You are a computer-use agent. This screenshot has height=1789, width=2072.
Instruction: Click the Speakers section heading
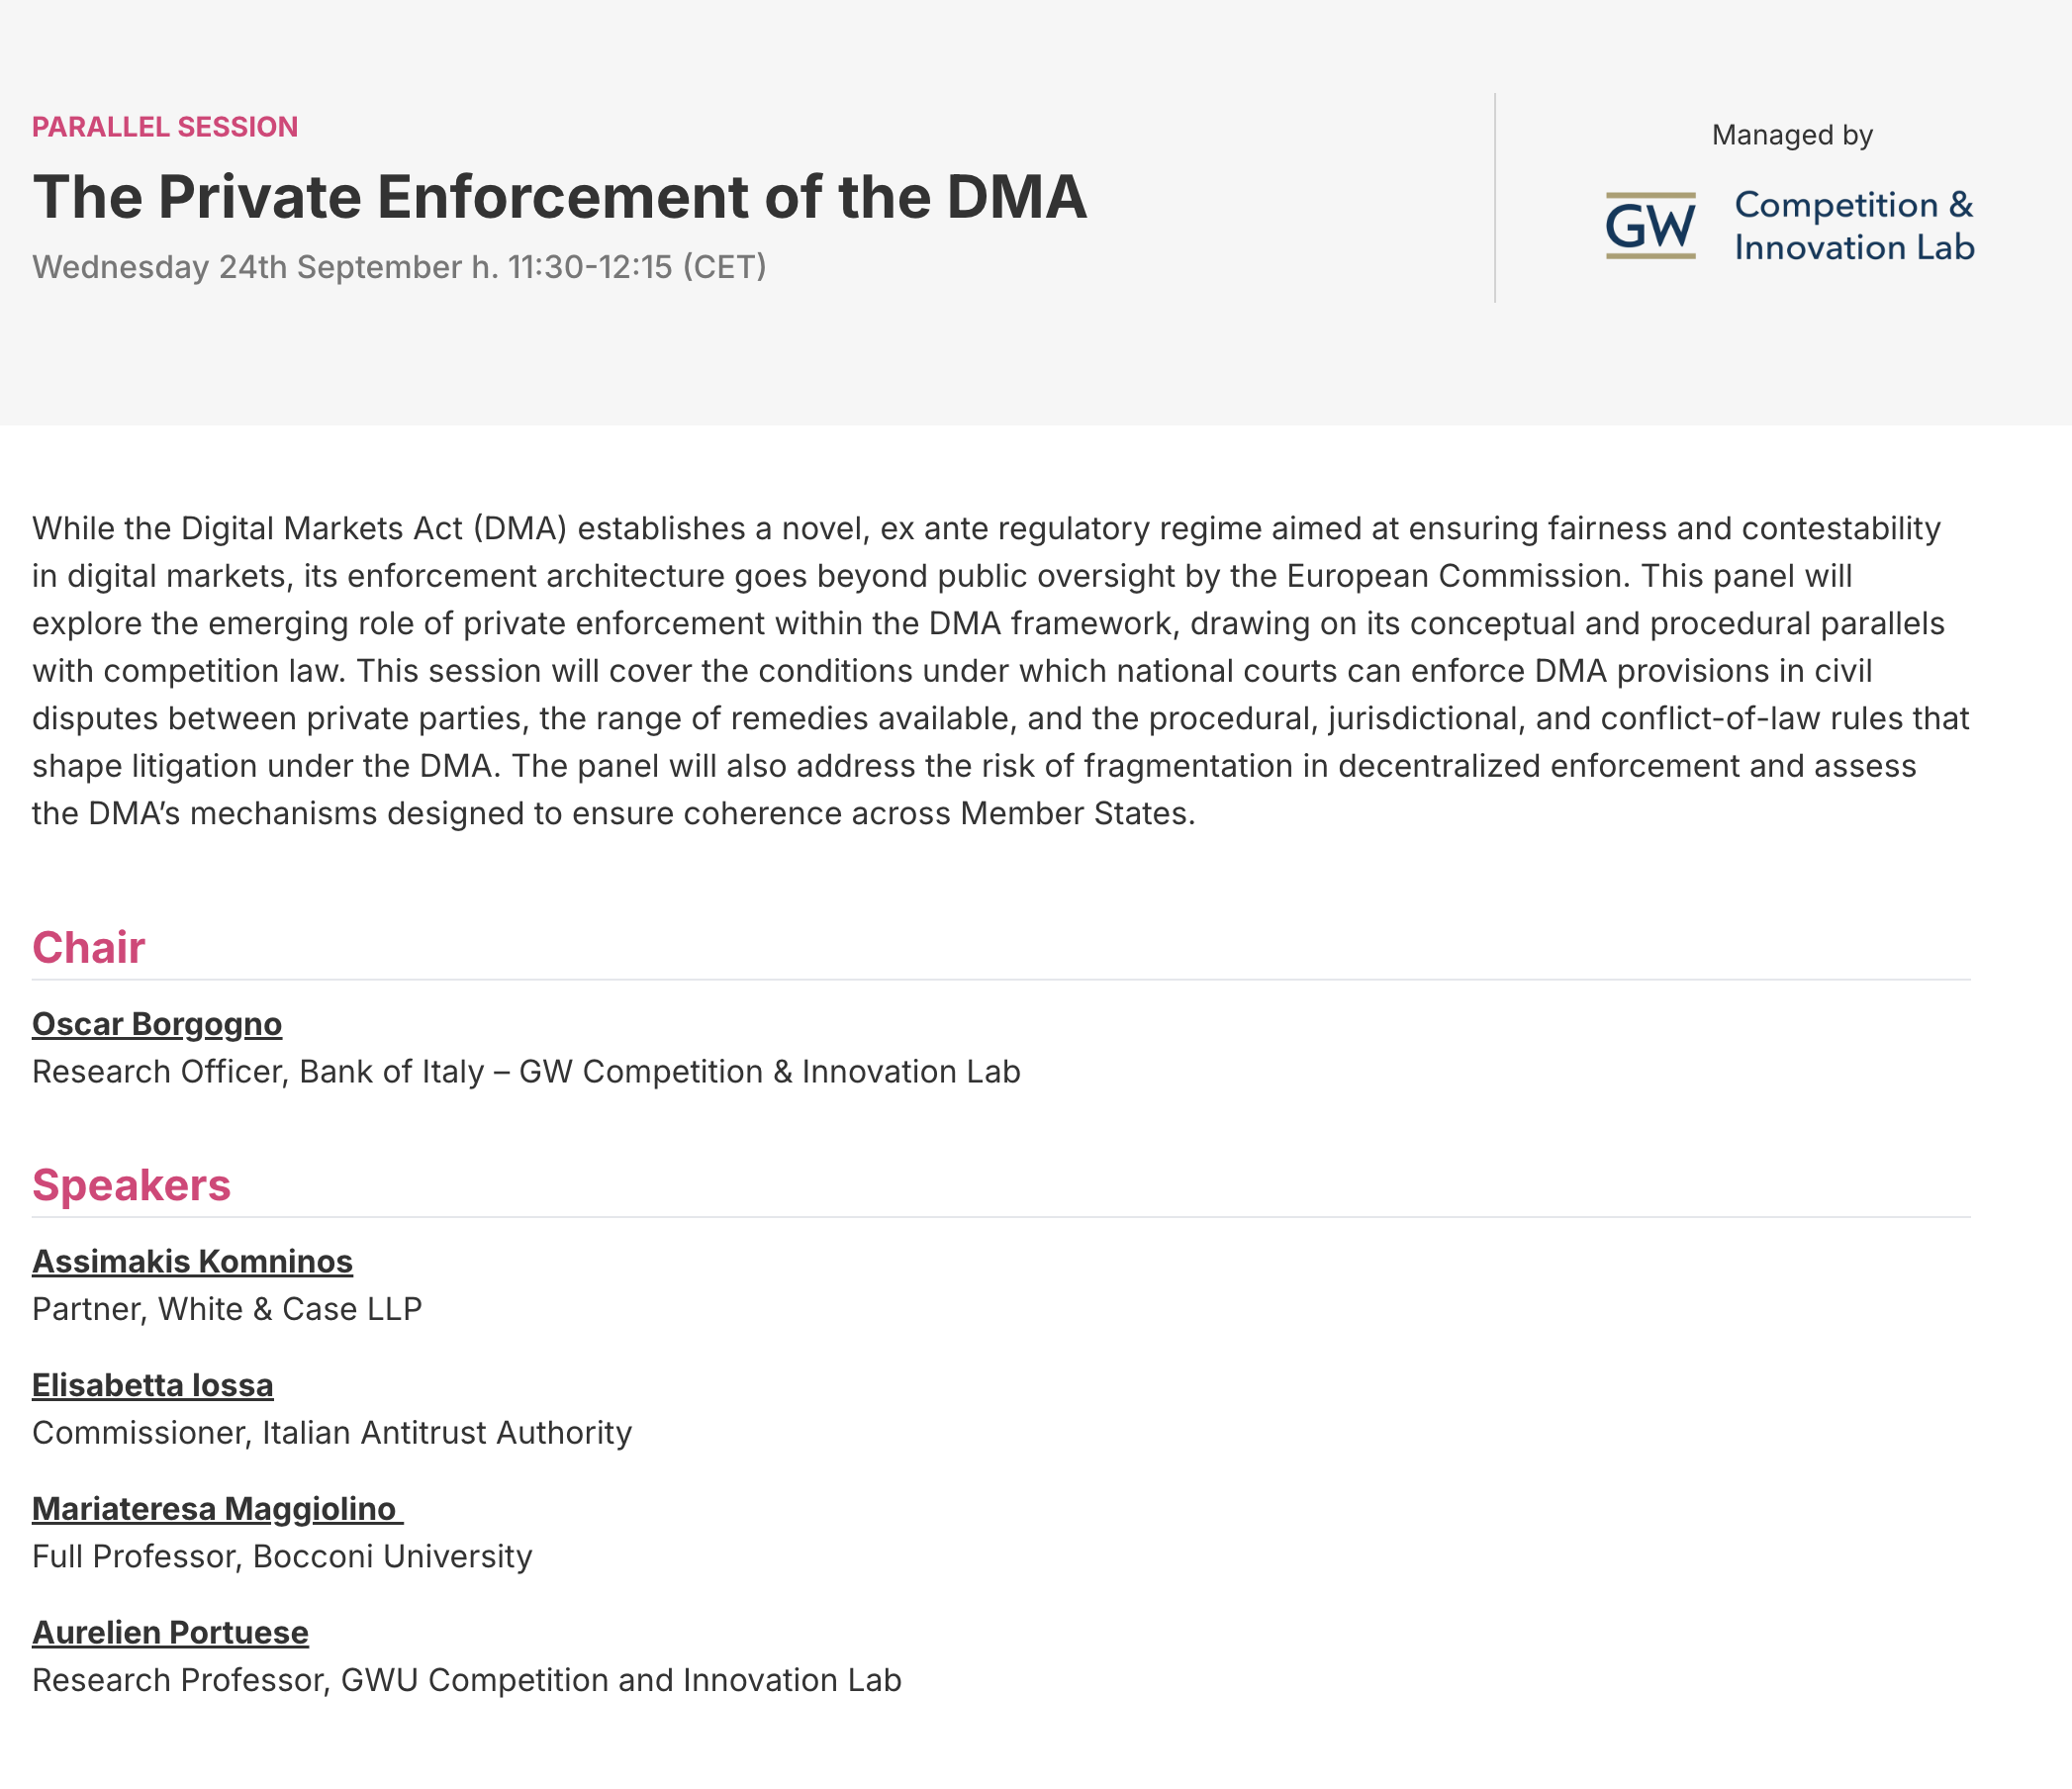(x=131, y=1185)
